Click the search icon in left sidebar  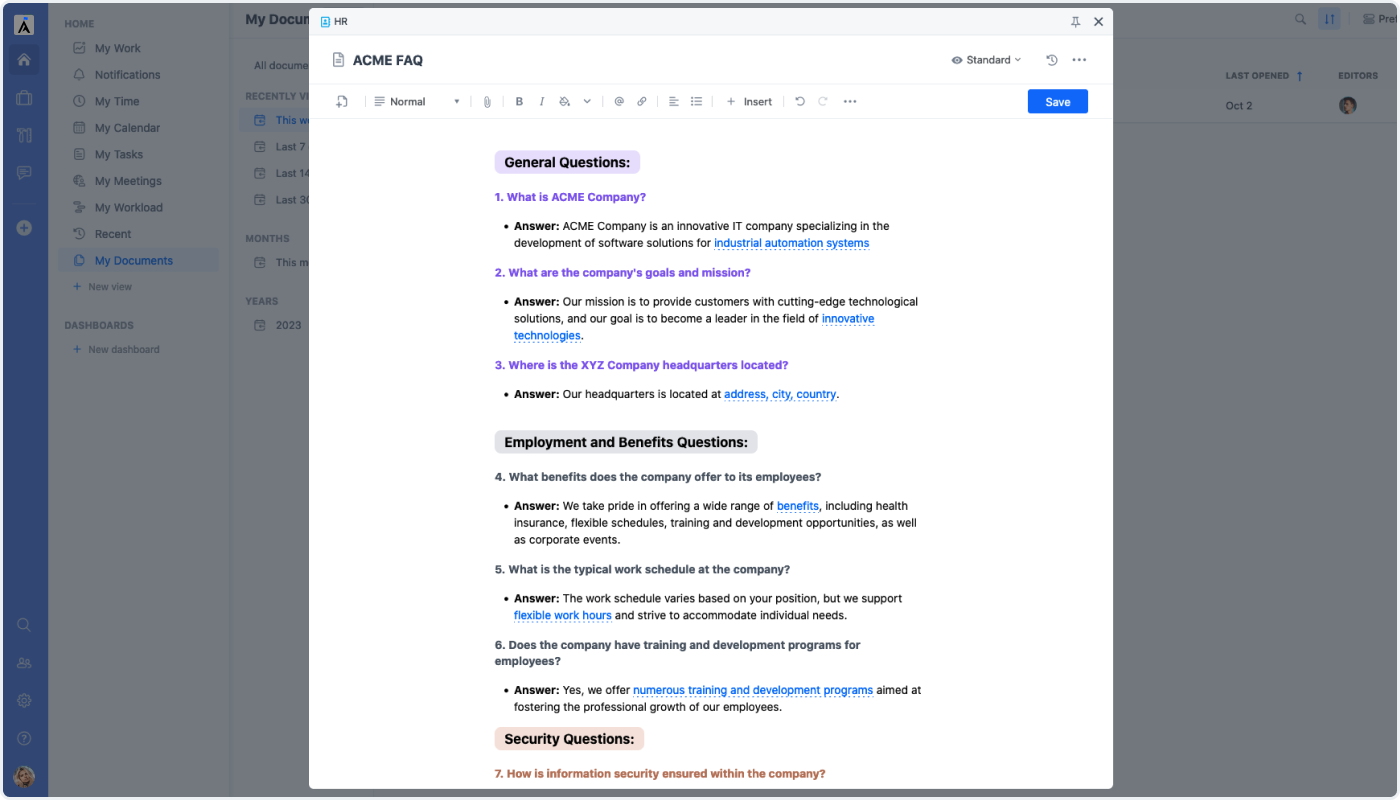24,625
